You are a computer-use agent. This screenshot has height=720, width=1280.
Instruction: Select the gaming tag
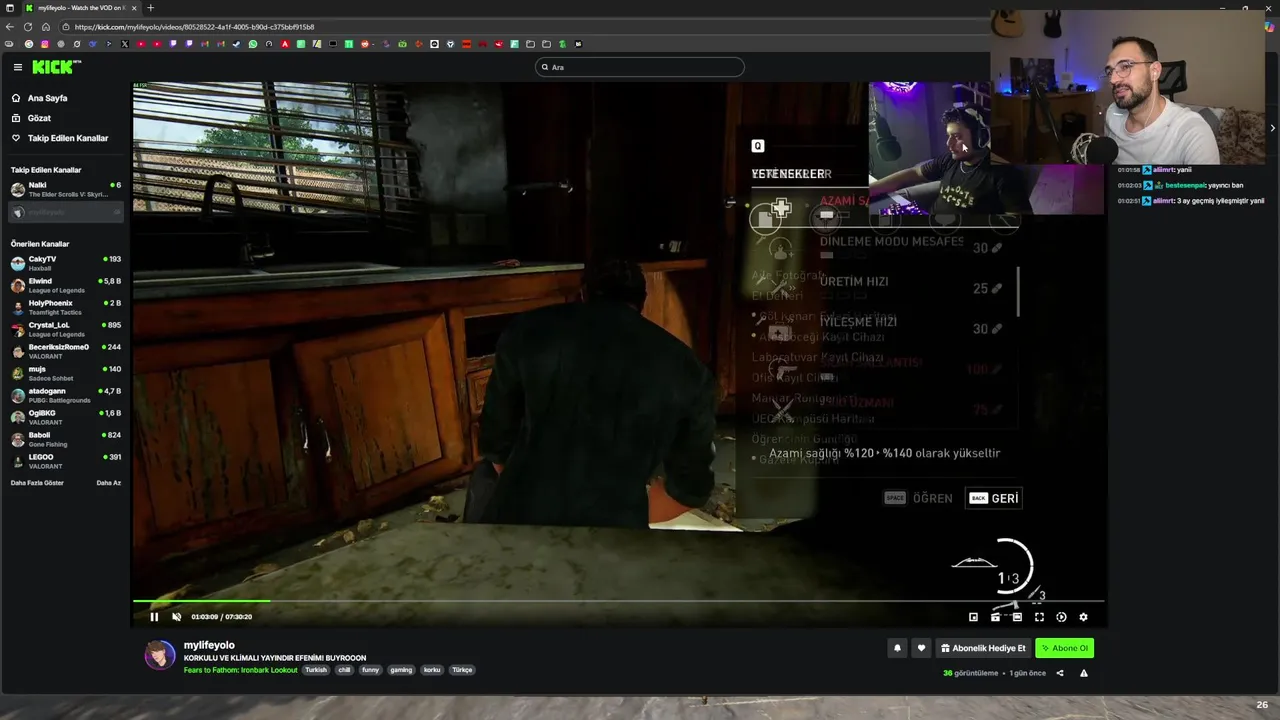tap(401, 670)
